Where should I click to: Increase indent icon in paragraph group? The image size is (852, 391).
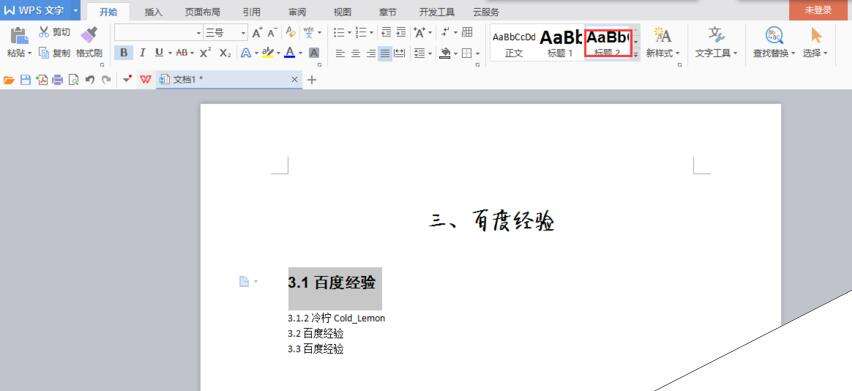pyautogui.click(x=400, y=33)
